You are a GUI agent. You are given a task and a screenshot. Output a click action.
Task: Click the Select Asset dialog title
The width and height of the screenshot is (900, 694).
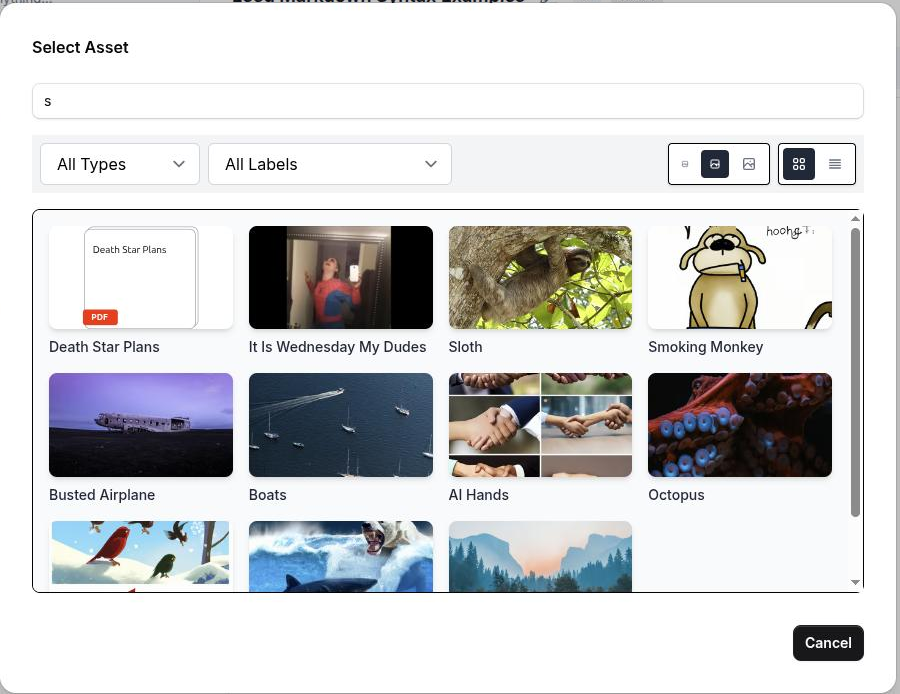pyautogui.click(x=80, y=47)
